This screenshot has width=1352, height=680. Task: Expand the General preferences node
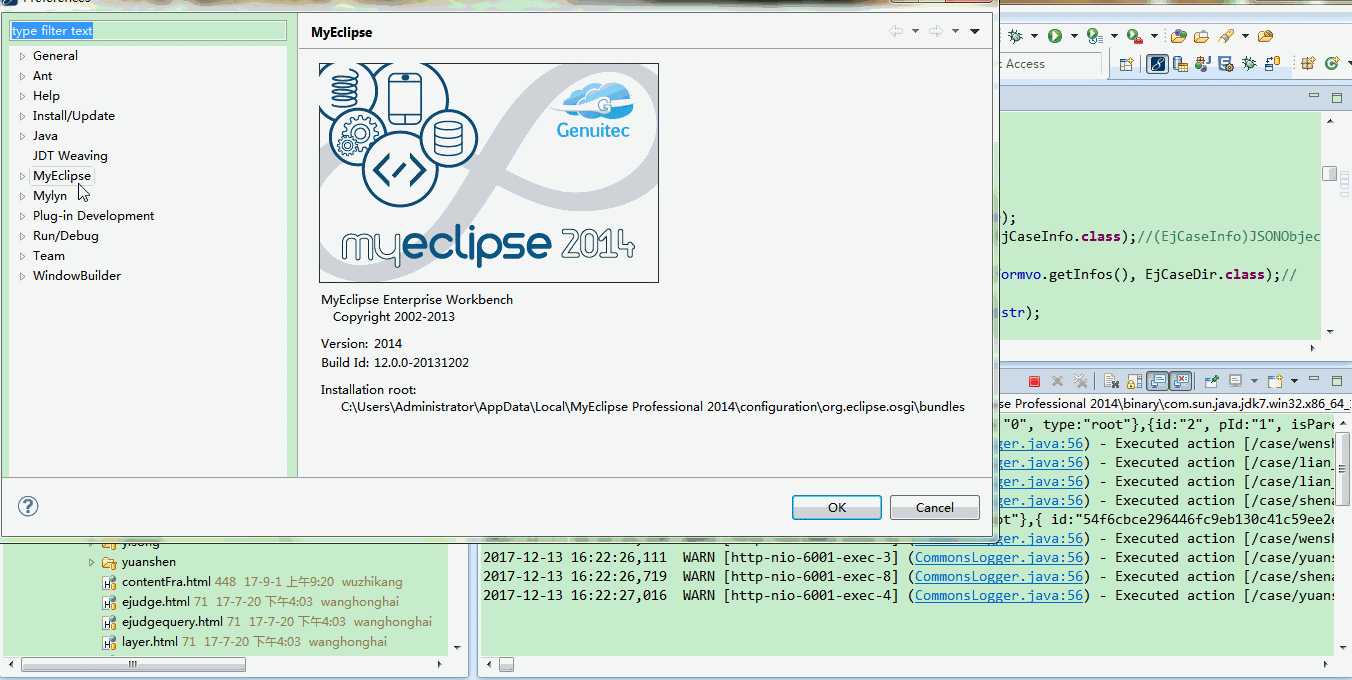tap(22, 56)
